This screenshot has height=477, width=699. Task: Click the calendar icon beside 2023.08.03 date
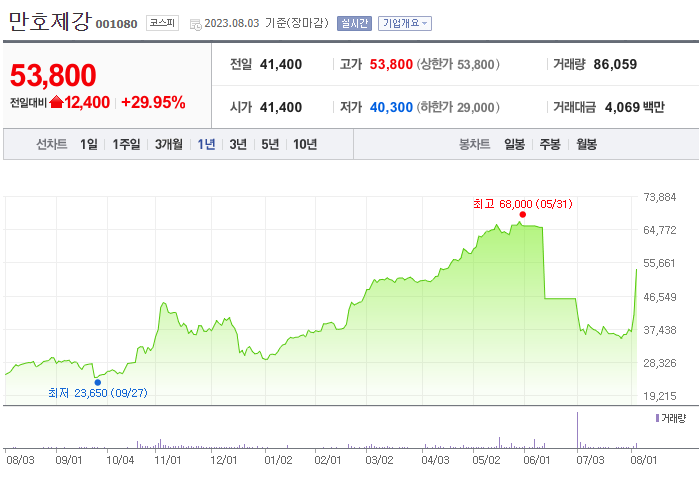click(x=195, y=25)
